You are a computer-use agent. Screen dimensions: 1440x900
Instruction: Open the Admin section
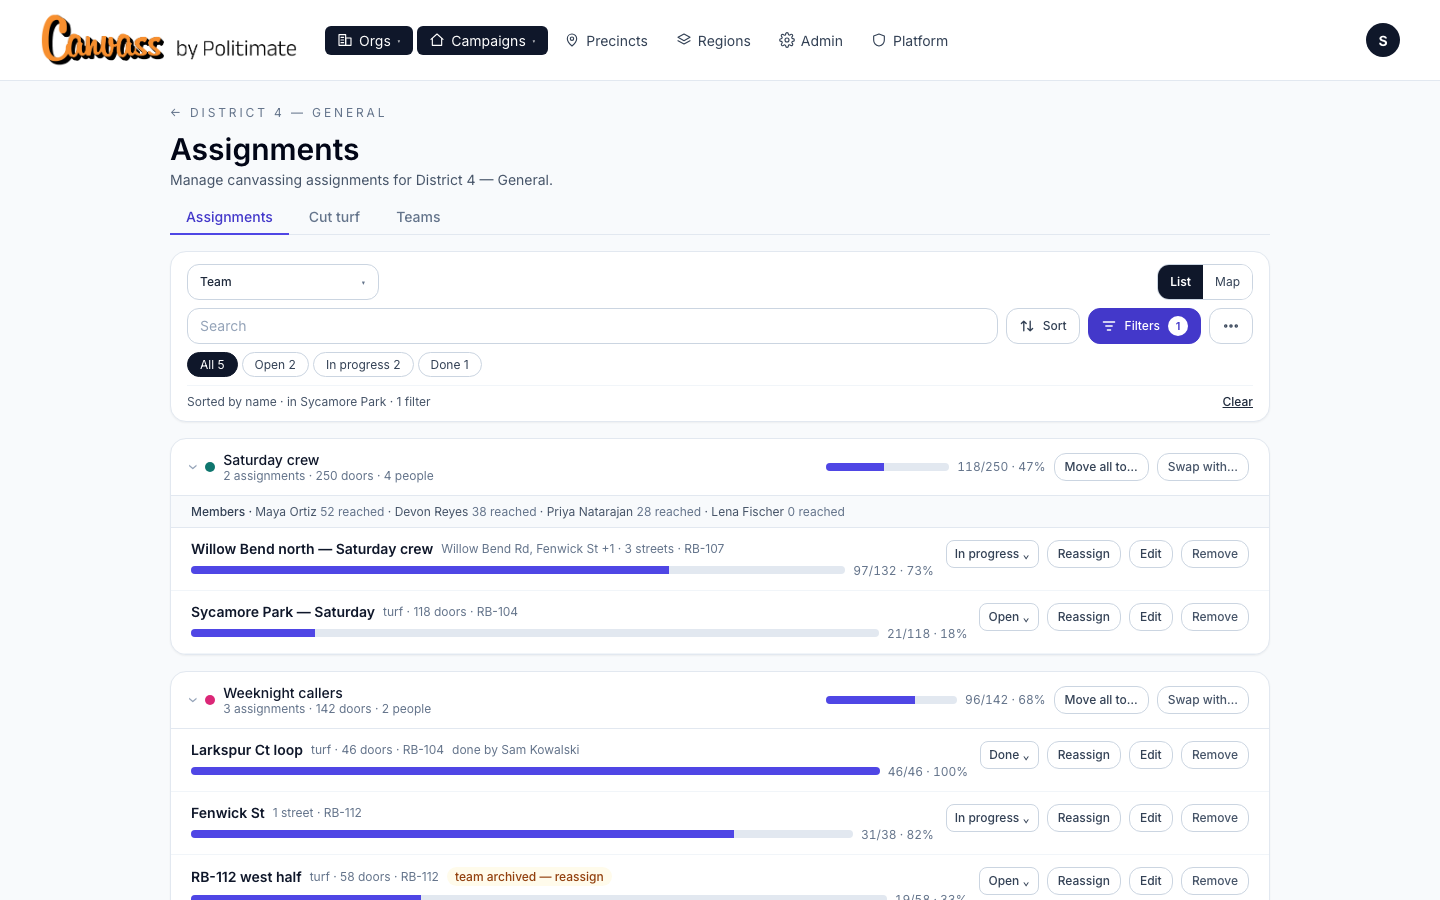pyautogui.click(x=811, y=41)
